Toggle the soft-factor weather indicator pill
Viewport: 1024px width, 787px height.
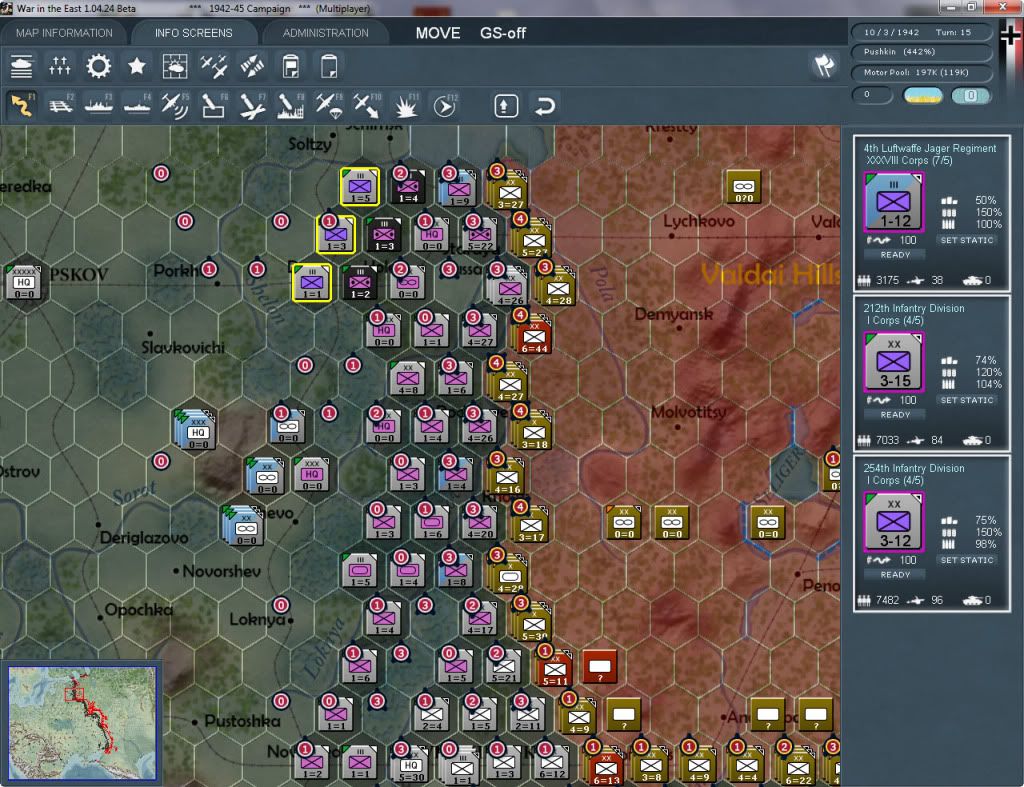coord(923,96)
